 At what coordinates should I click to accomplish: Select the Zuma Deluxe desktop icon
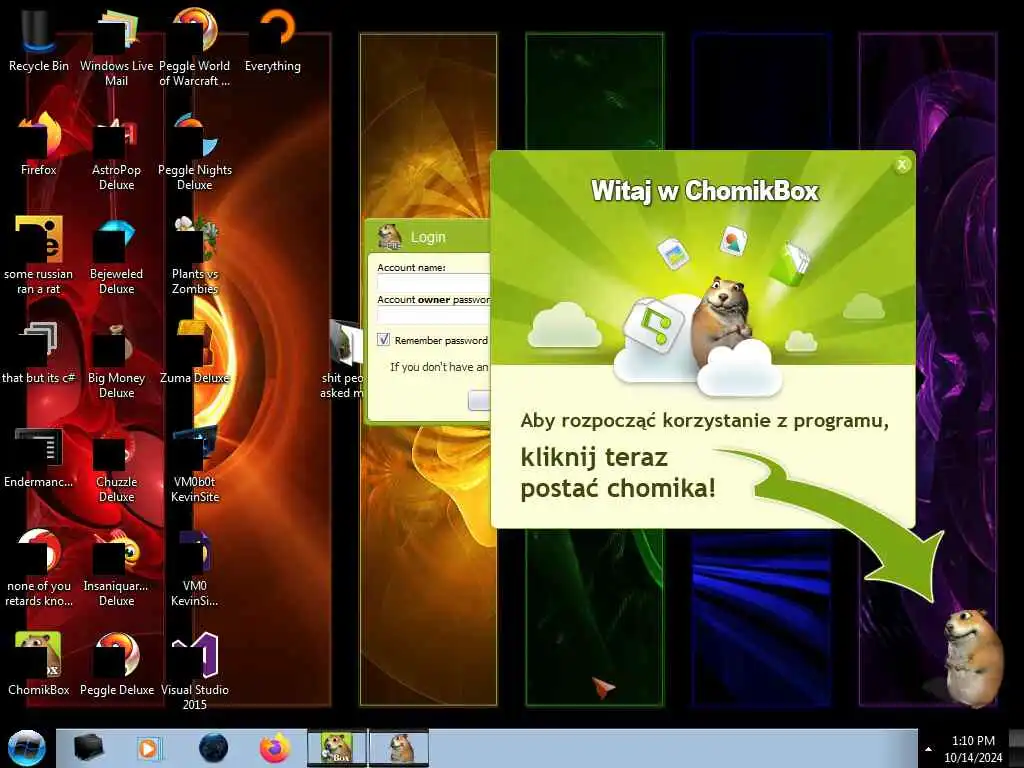pyautogui.click(x=195, y=353)
